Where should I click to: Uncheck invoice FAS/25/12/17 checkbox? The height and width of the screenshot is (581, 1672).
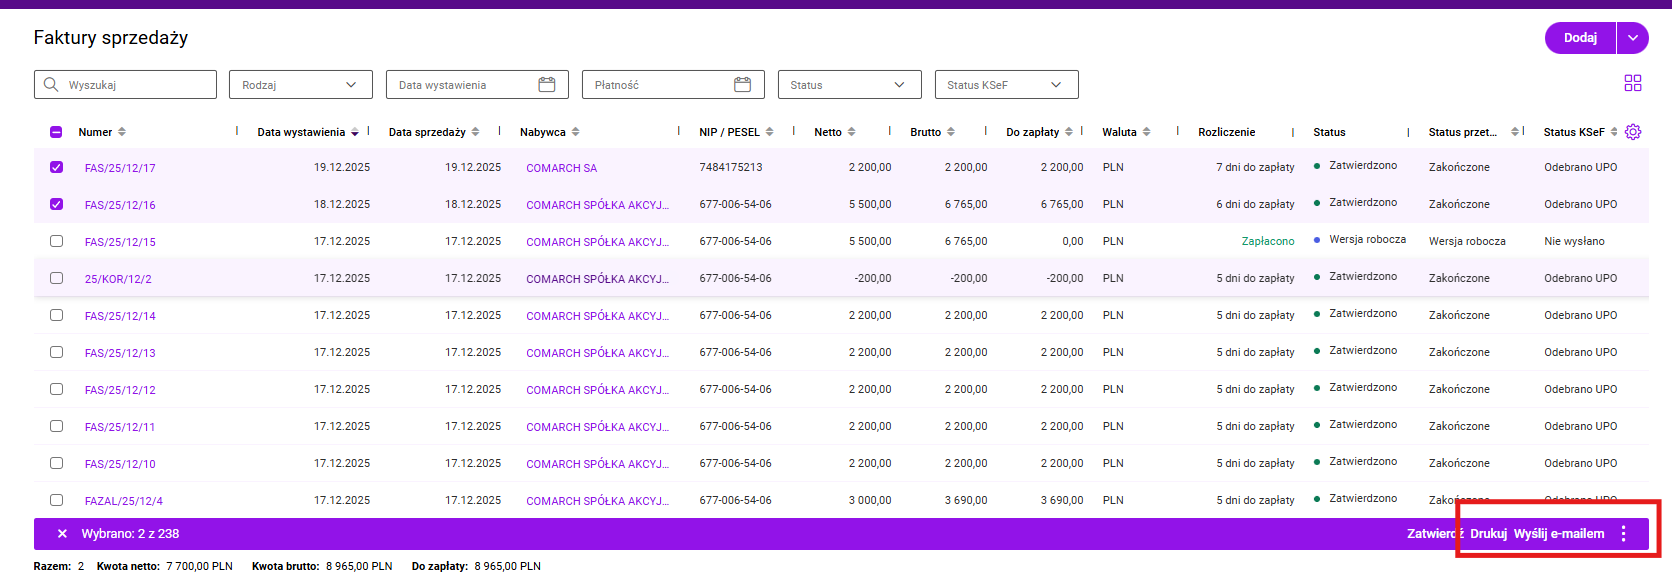pos(56,167)
